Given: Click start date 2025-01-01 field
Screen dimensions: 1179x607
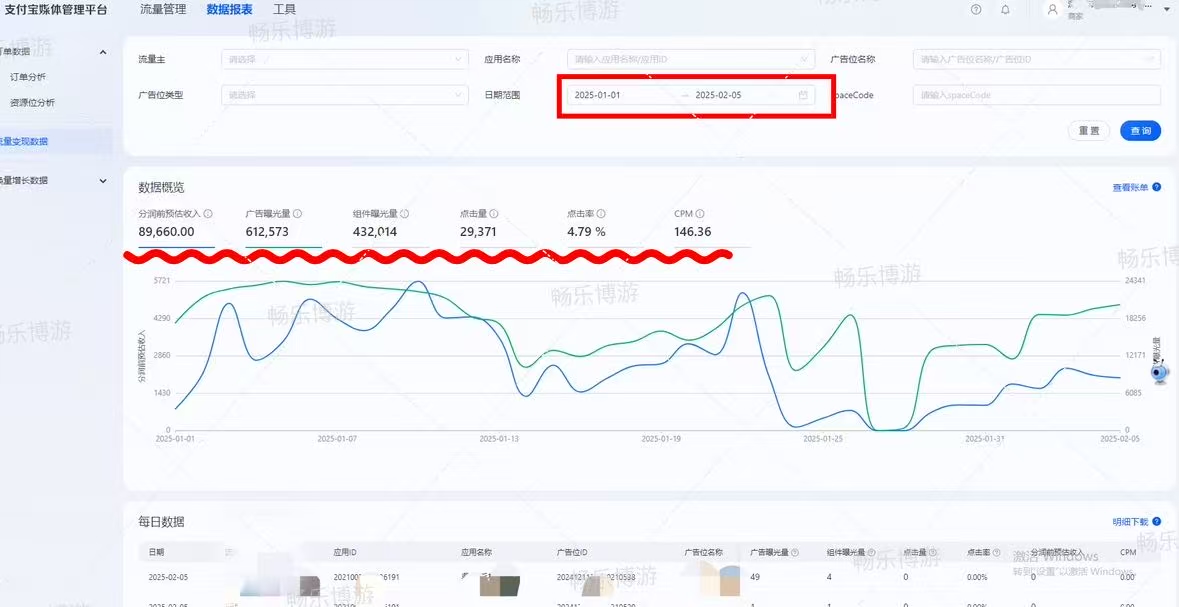Looking at the screenshot, I should point(597,96).
